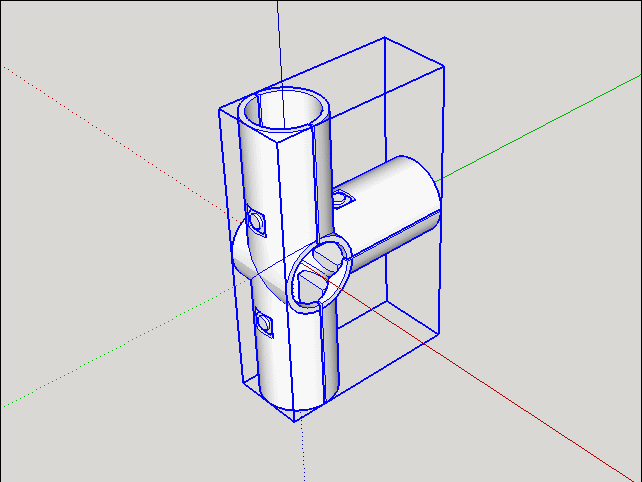Click the bottom end of the vertical pipe

(300, 398)
